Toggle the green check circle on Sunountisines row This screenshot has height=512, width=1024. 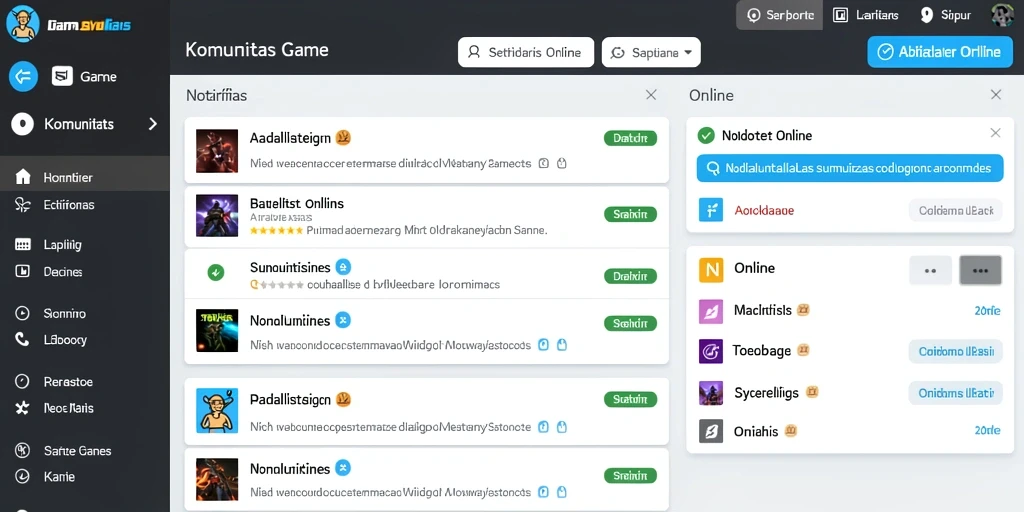pos(216,273)
